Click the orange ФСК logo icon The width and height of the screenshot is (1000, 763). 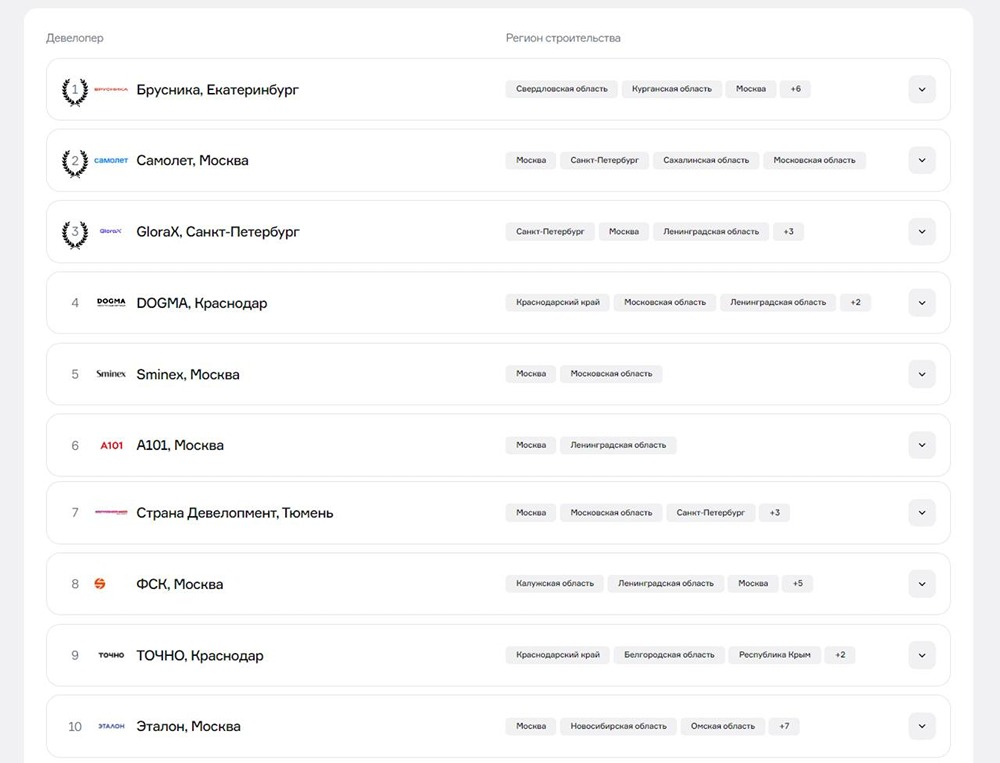(x=100, y=584)
